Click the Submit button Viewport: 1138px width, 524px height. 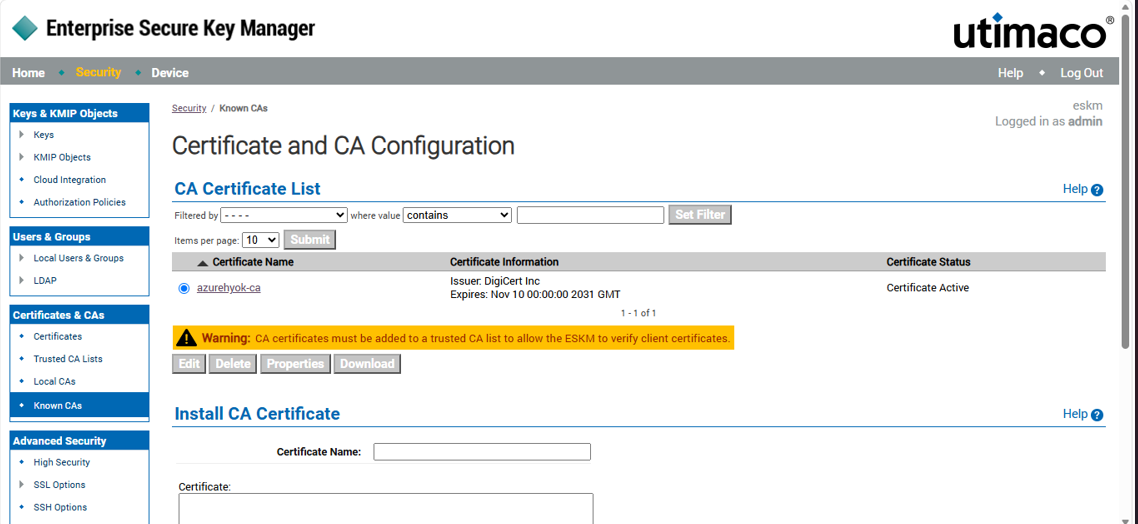[x=310, y=240]
